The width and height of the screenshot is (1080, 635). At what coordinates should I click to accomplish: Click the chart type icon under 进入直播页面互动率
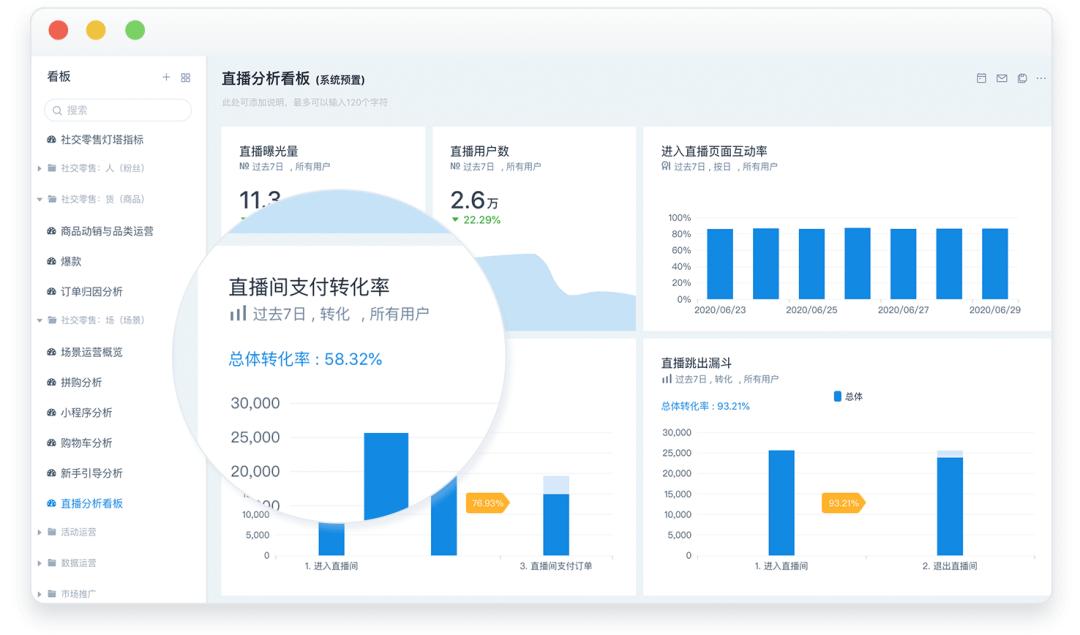(665, 166)
